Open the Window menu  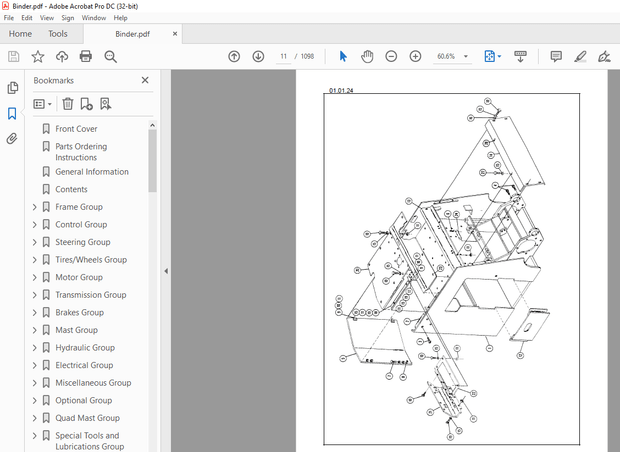(x=94, y=18)
